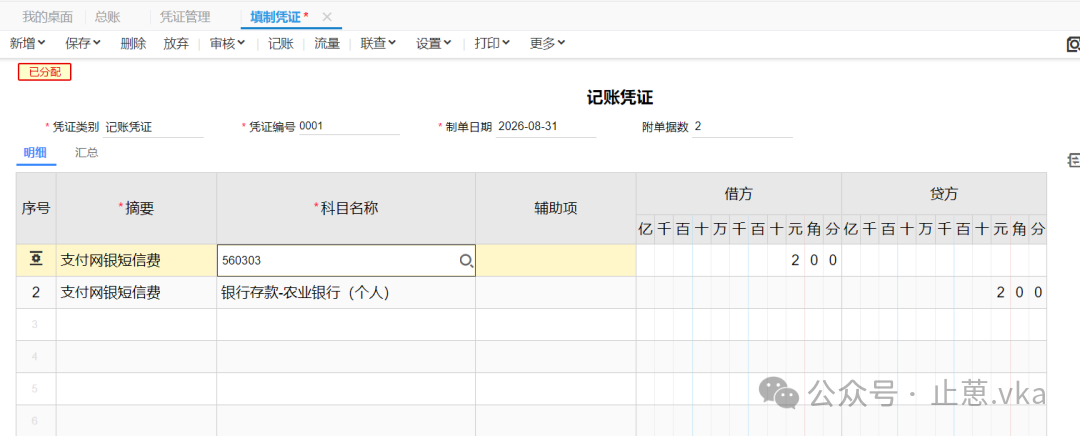Click row 1 辅助项 cell
This screenshot has height=436, width=1080.
(x=556, y=261)
